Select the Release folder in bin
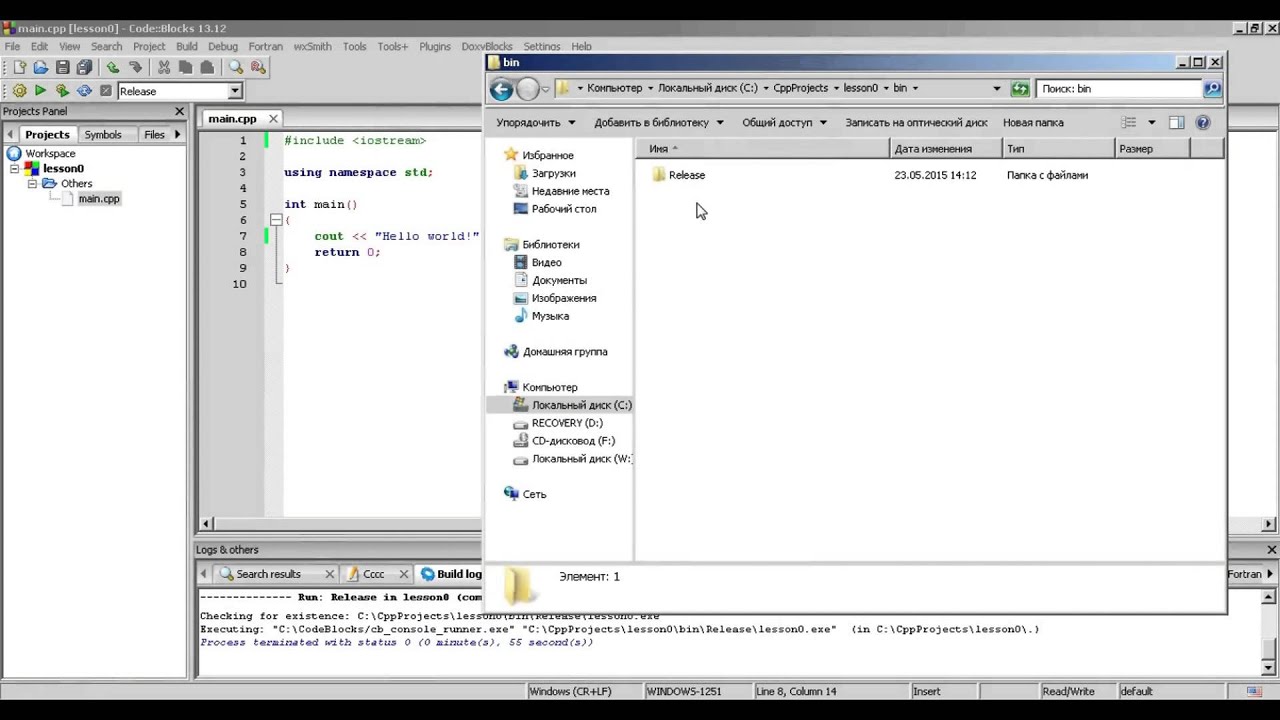The height and width of the screenshot is (720, 1280). pyautogui.click(x=686, y=175)
